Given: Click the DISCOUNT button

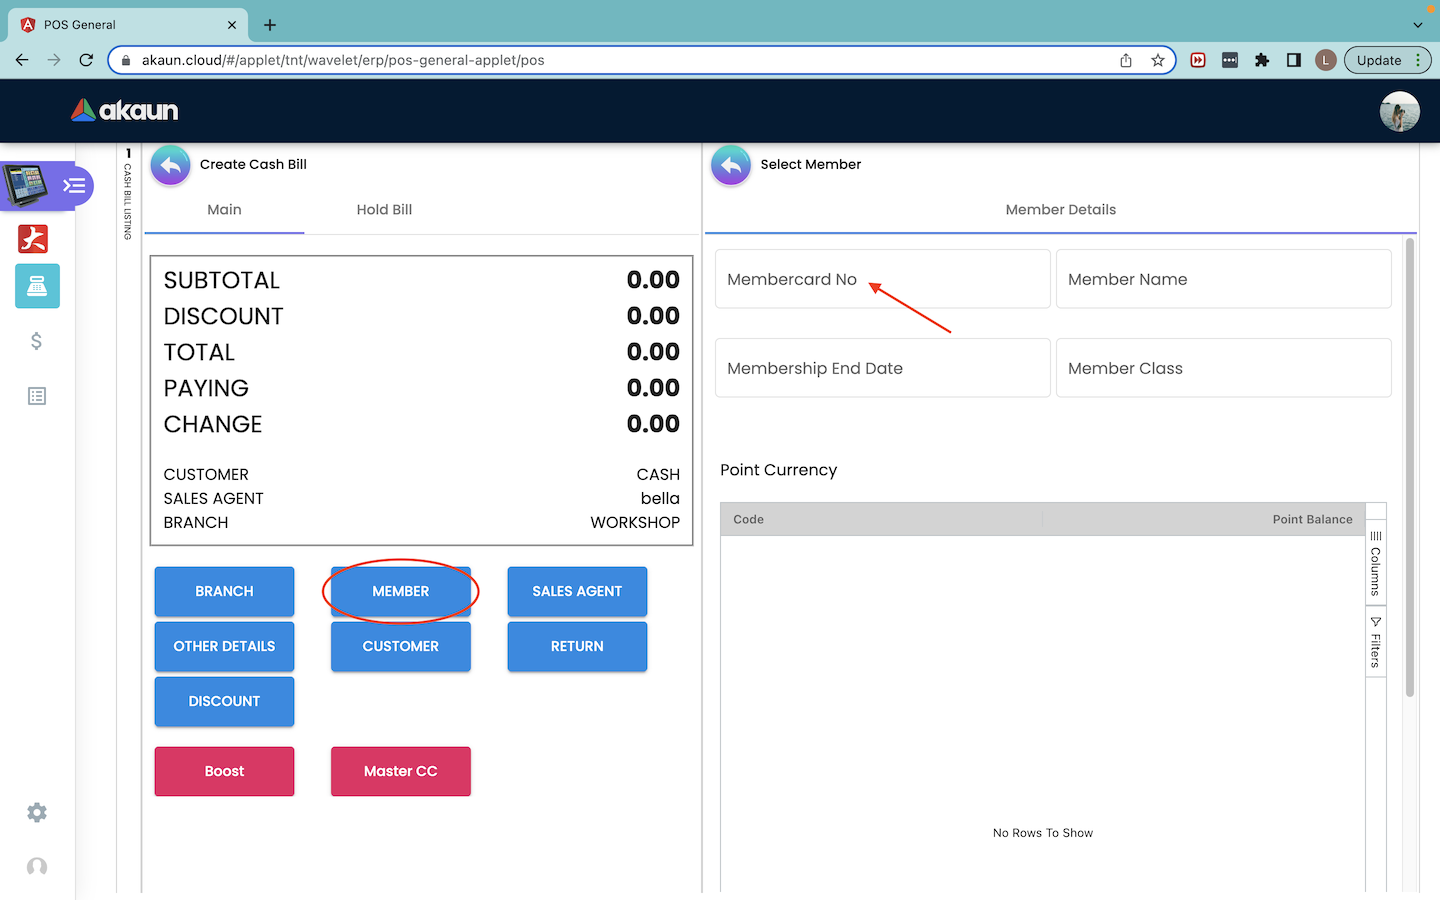Looking at the screenshot, I should pyautogui.click(x=224, y=702).
